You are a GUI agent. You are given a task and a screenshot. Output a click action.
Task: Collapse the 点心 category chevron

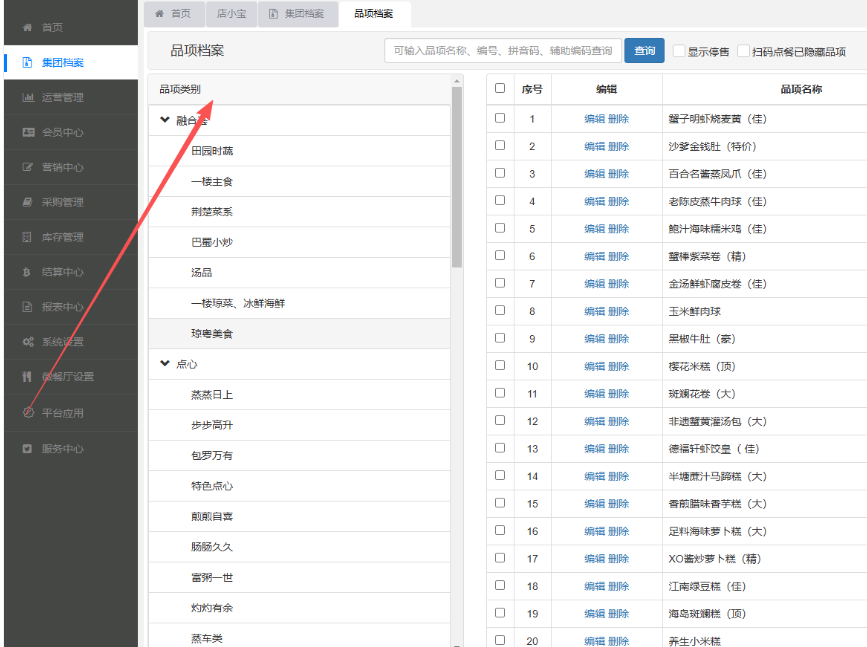click(x=165, y=364)
